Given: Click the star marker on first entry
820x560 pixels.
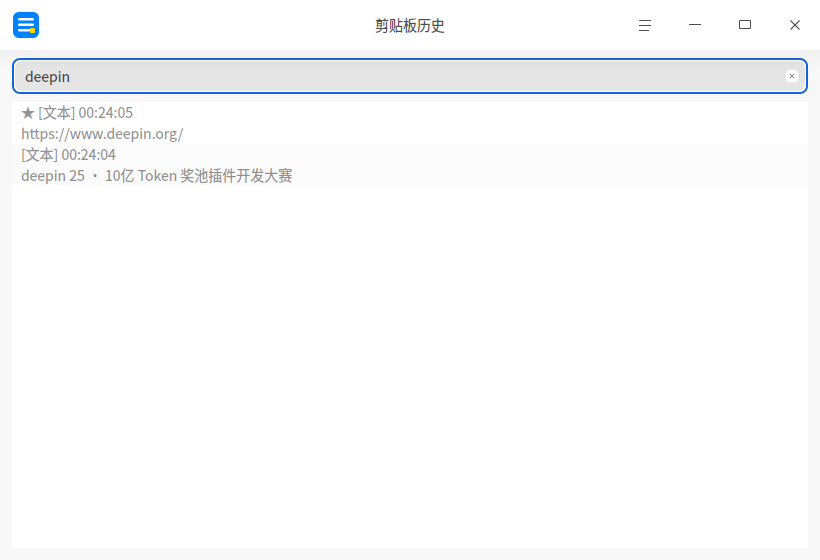Looking at the screenshot, I should (28, 112).
